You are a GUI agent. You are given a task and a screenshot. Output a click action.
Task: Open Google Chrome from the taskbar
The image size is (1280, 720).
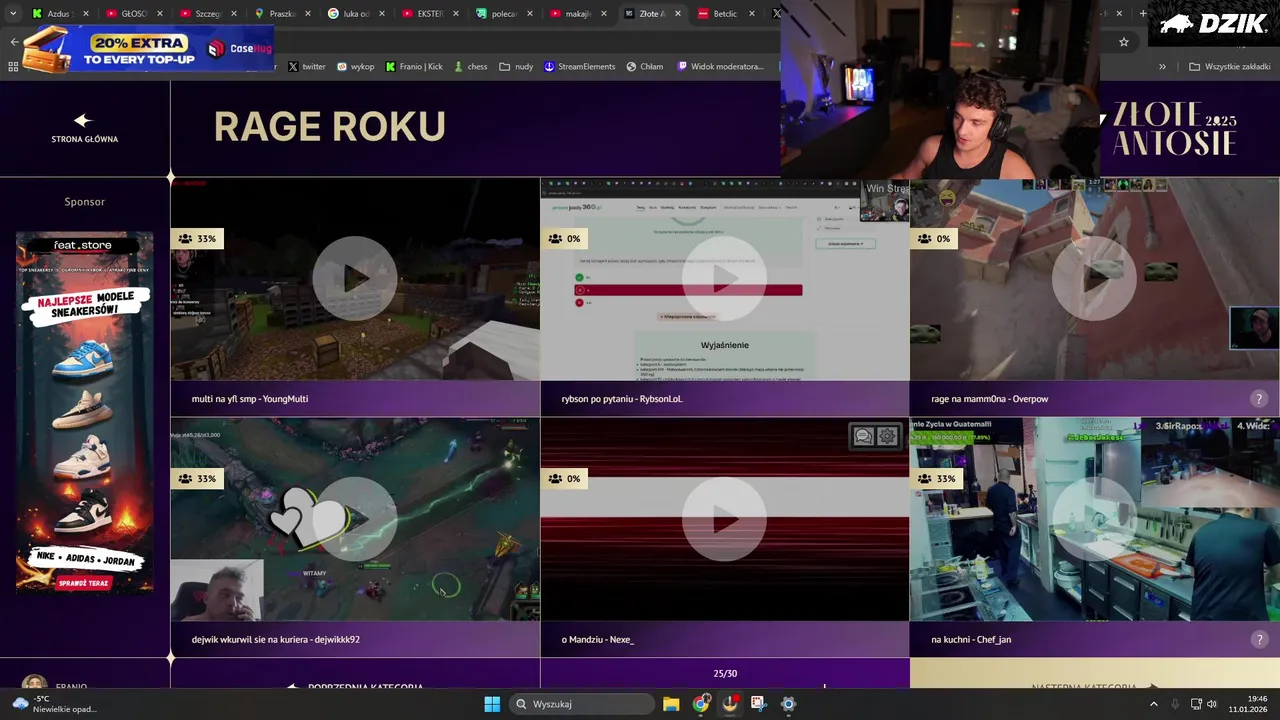point(701,704)
